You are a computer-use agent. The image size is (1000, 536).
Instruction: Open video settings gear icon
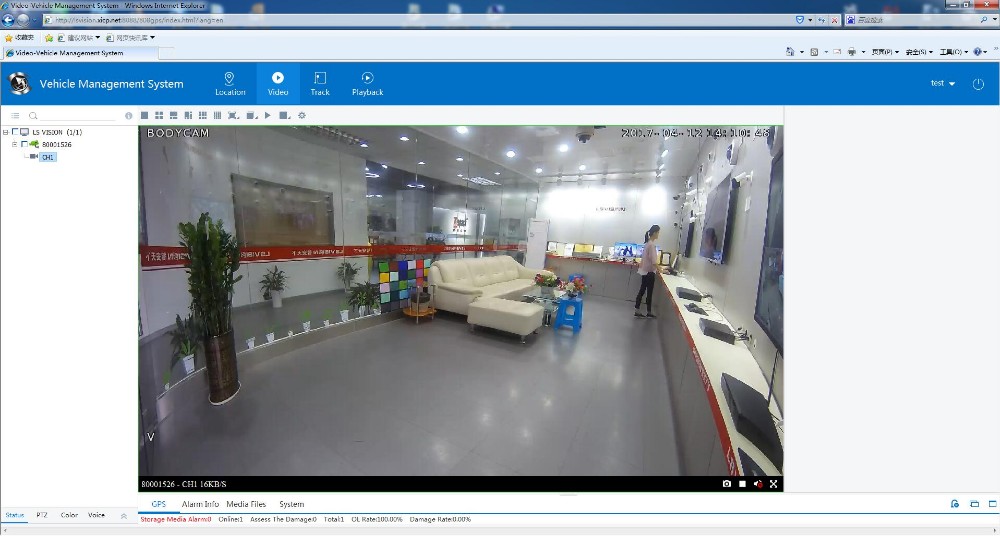pyautogui.click(x=302, y=115)
